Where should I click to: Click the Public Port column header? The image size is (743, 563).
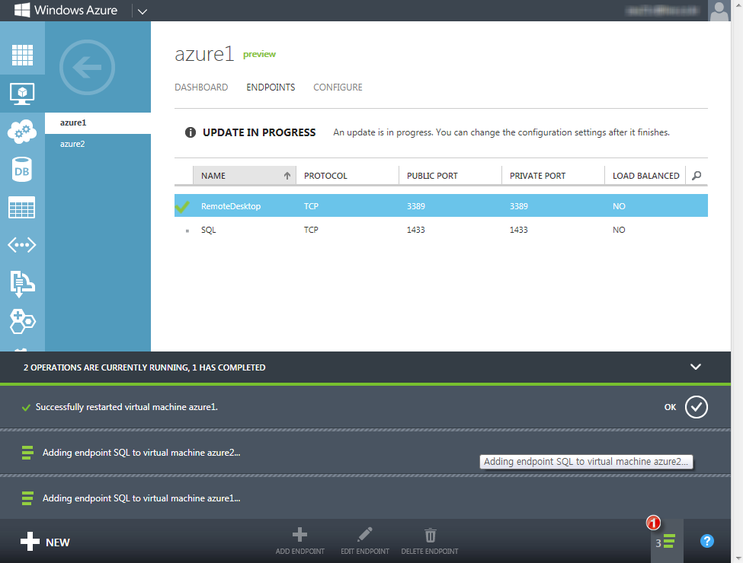pyautogui.click(x=450, y=176)
